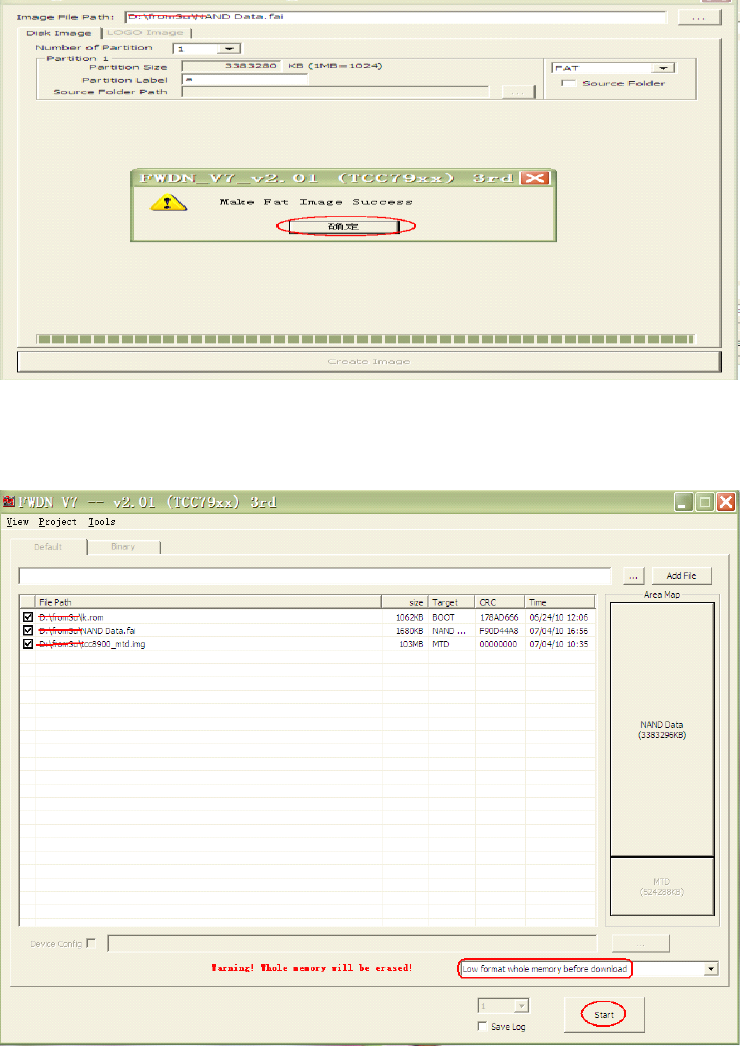This screenshot has height=1046, width=740.
Task: Open the Tools menu
Action: coord(101,522)
